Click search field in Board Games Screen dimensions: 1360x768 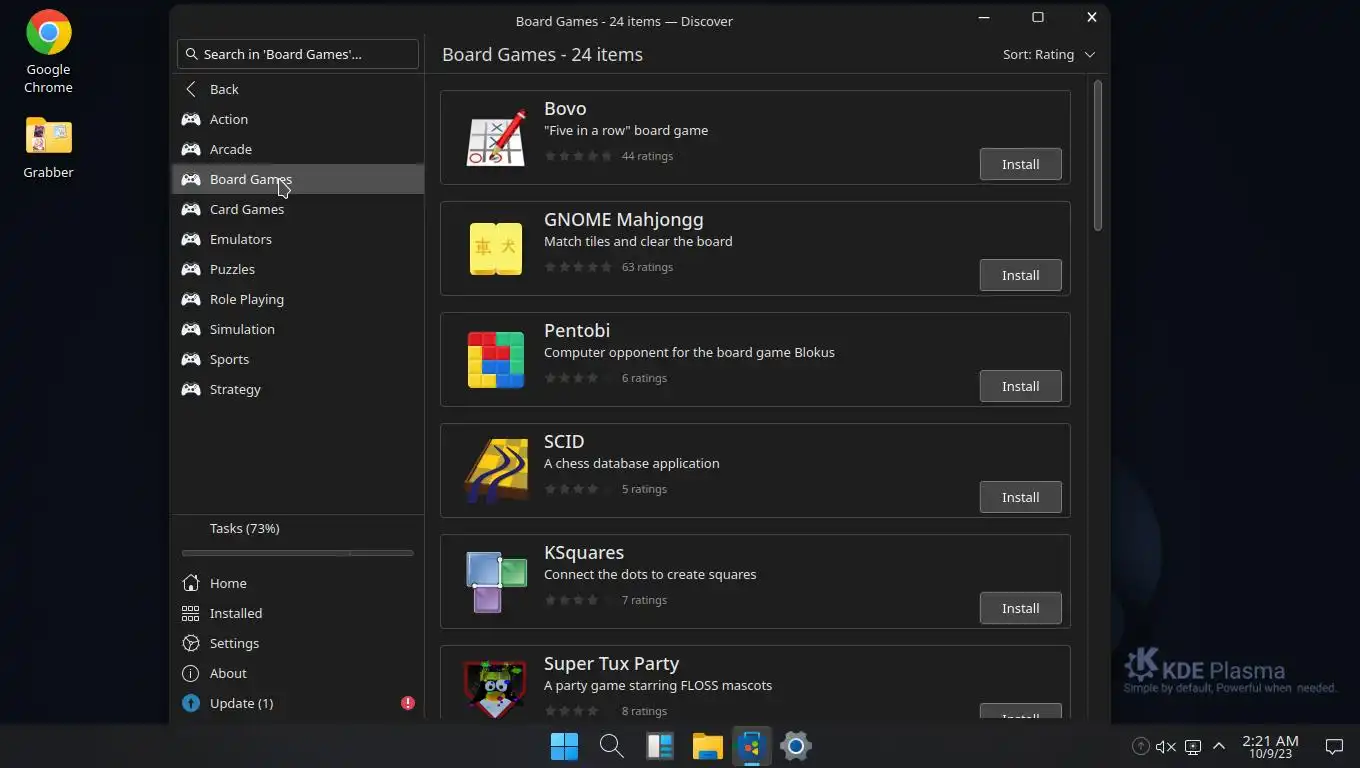297,54
